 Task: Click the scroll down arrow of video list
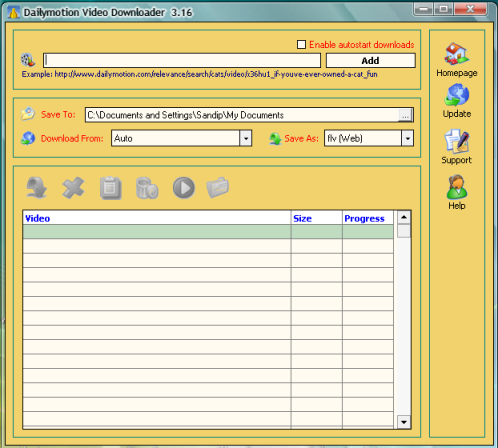pos(404,422)
